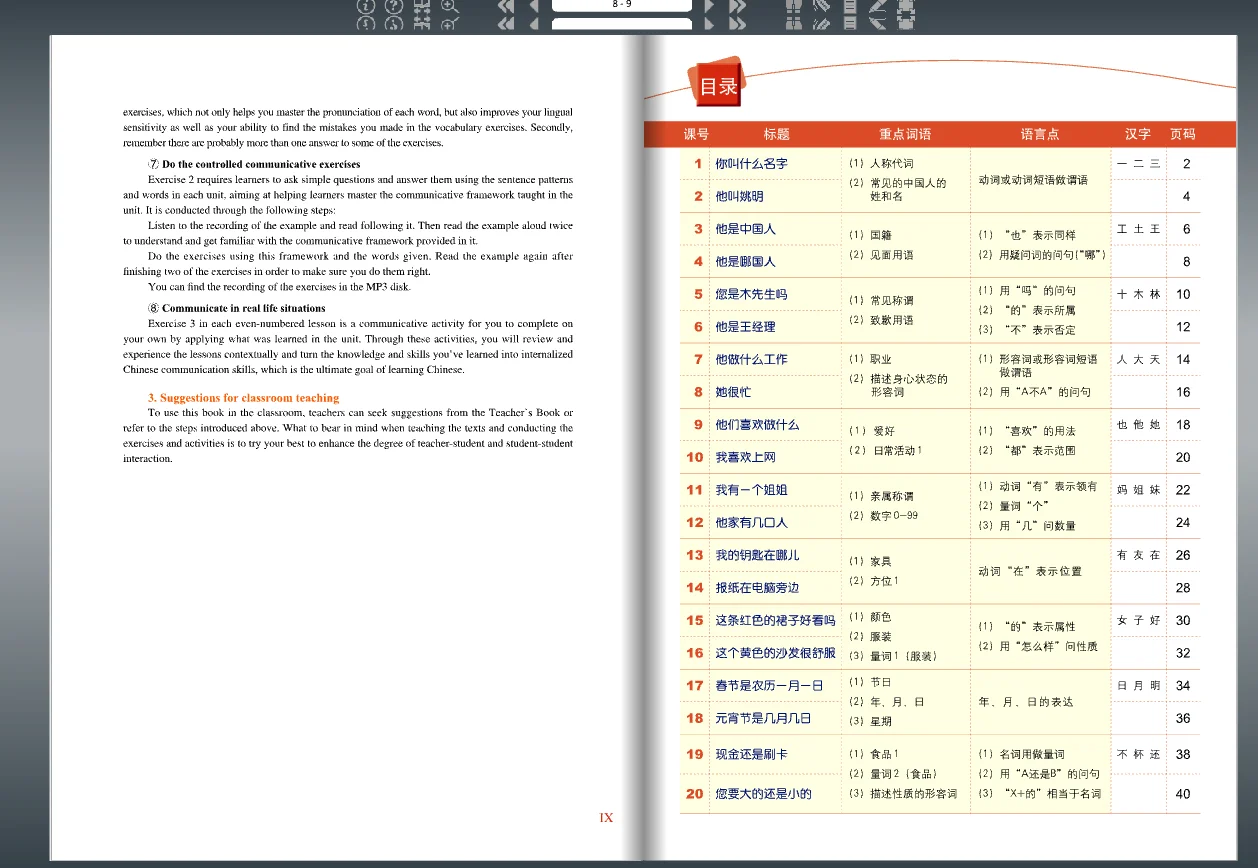Select lesson title 她很忙
This screenshot has height=868, width=1258.
[733, 392]
